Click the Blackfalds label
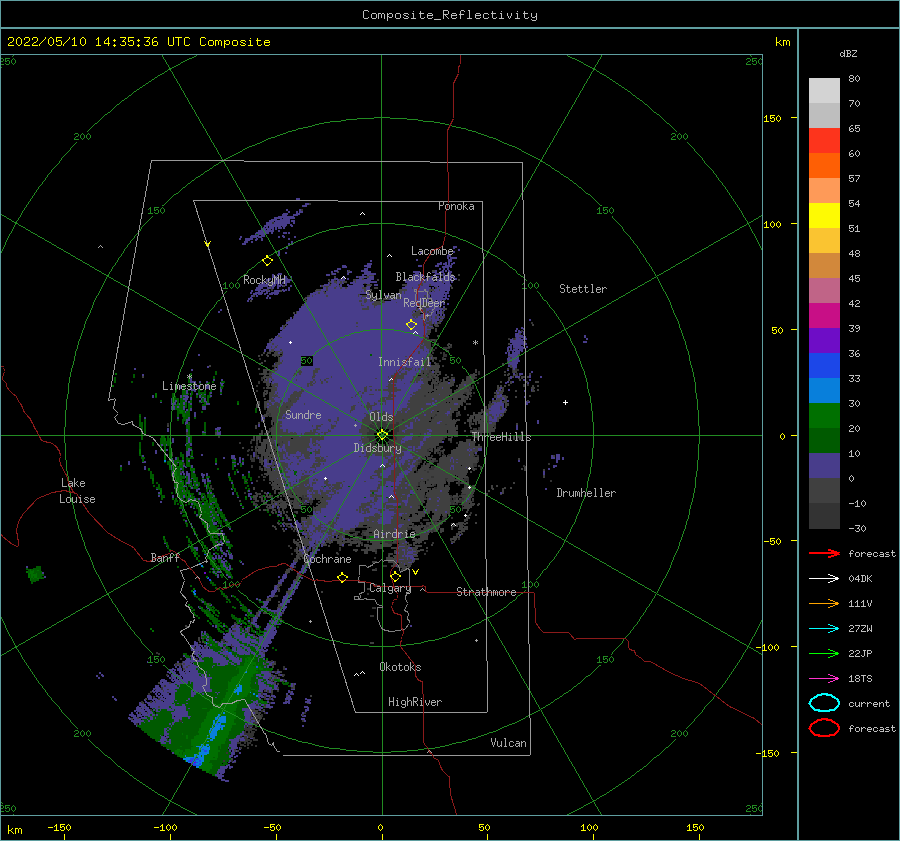Viewport: 900px width, 841px height. coord(425,277)
